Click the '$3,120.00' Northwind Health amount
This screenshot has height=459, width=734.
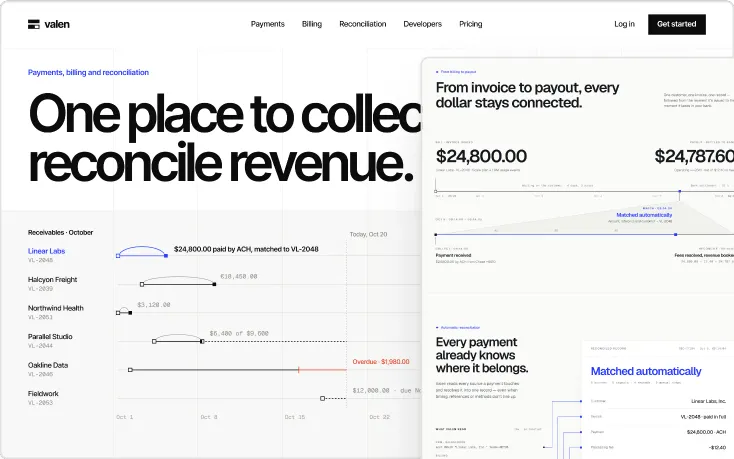coord(154,305)
